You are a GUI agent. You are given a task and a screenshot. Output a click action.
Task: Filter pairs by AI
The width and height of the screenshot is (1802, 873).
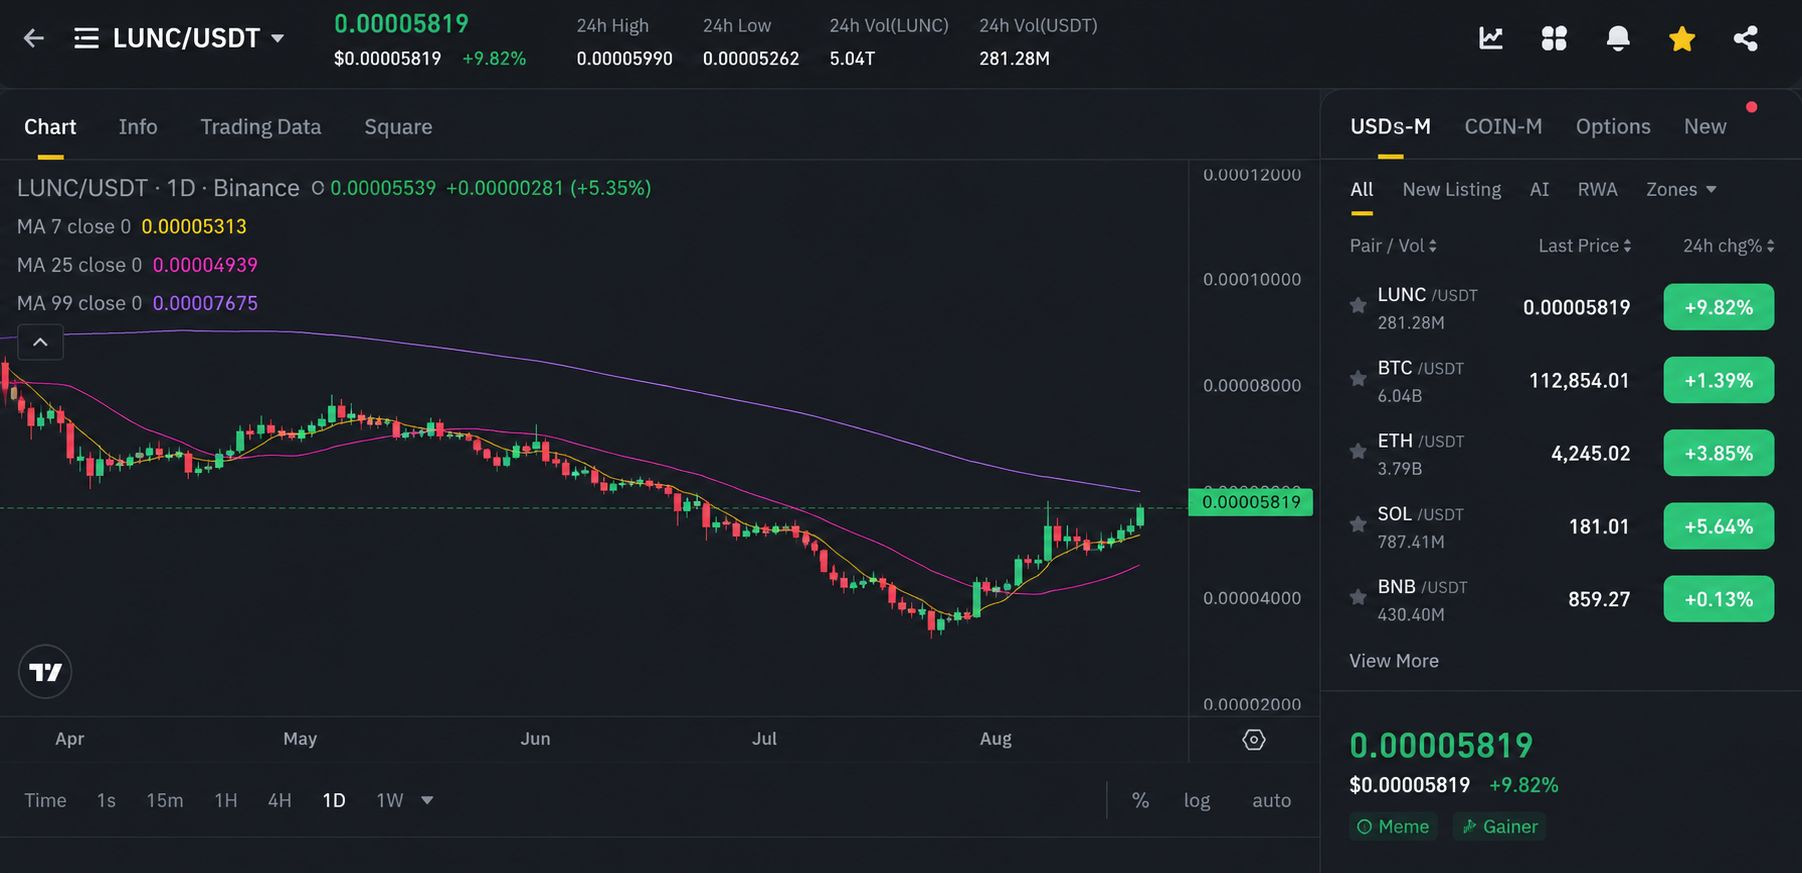1539,190
